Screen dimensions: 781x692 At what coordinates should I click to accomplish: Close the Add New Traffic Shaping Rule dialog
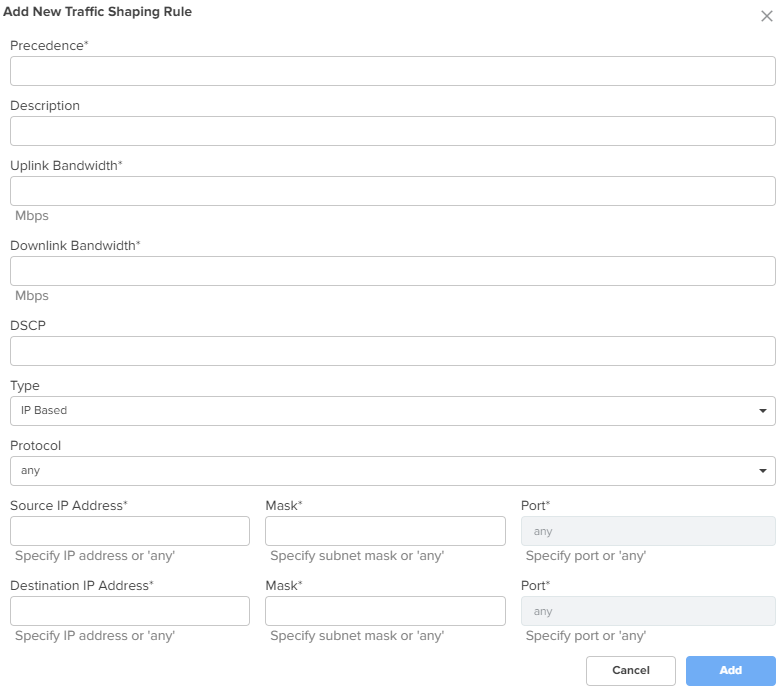click(x=767, y=16)
